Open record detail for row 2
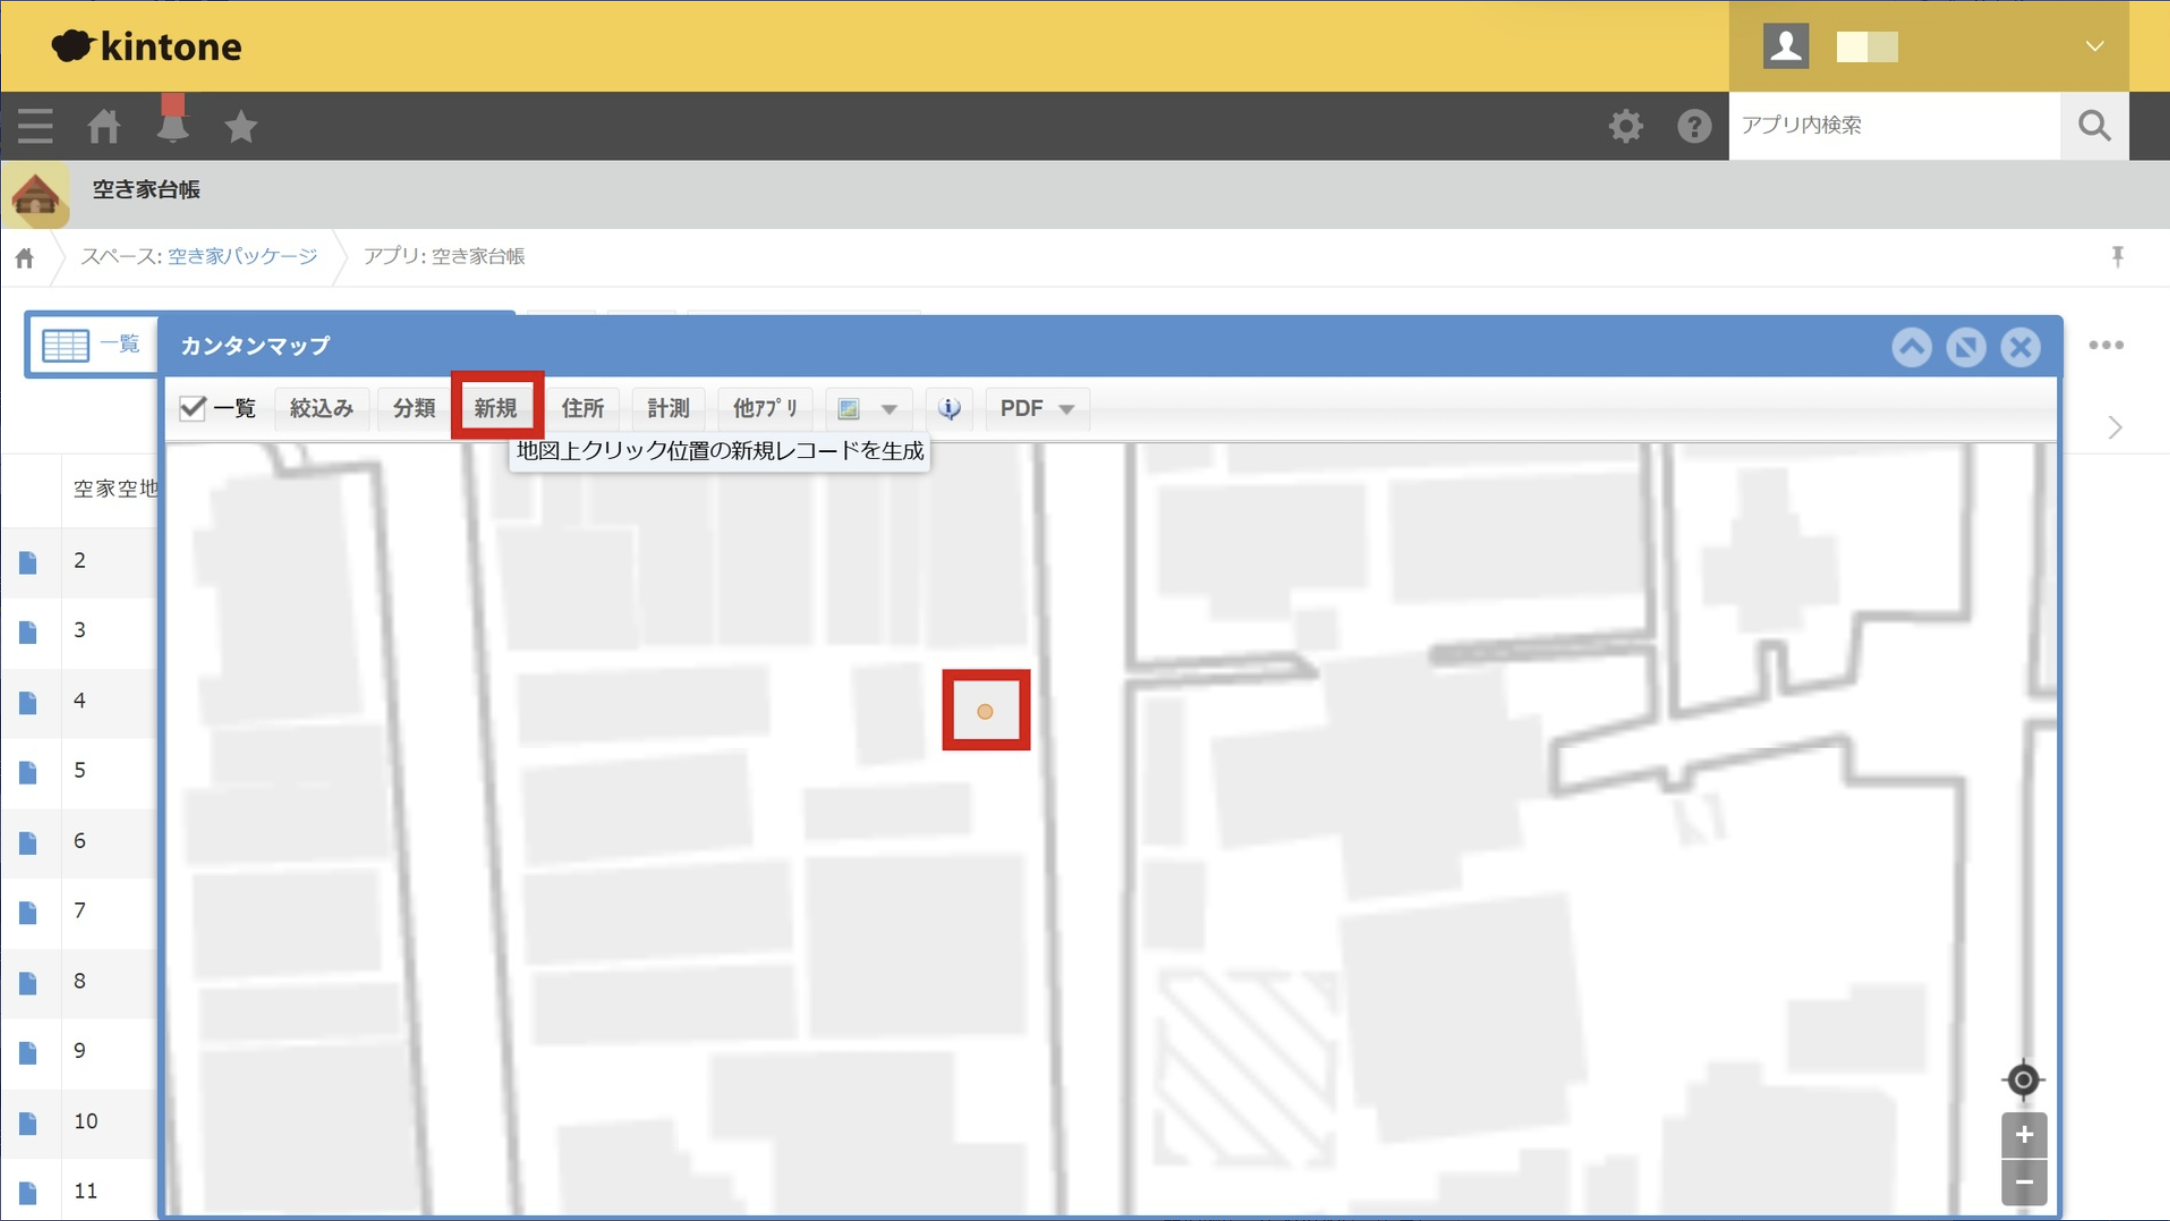This screenshot has height=1221, width=2170. pyautogui.click(x=28, y=562)
